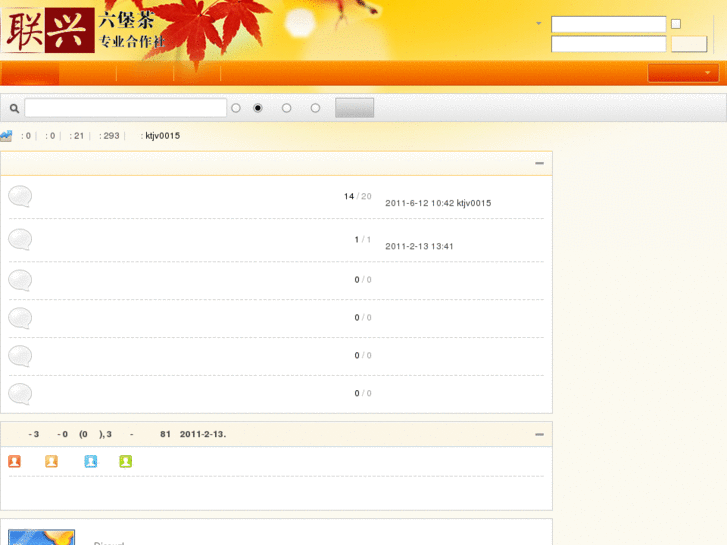The image size is (727, 545).
Task: Open the forum bubble icon in the 14 / 20 row
Action: tap(20, 196)
